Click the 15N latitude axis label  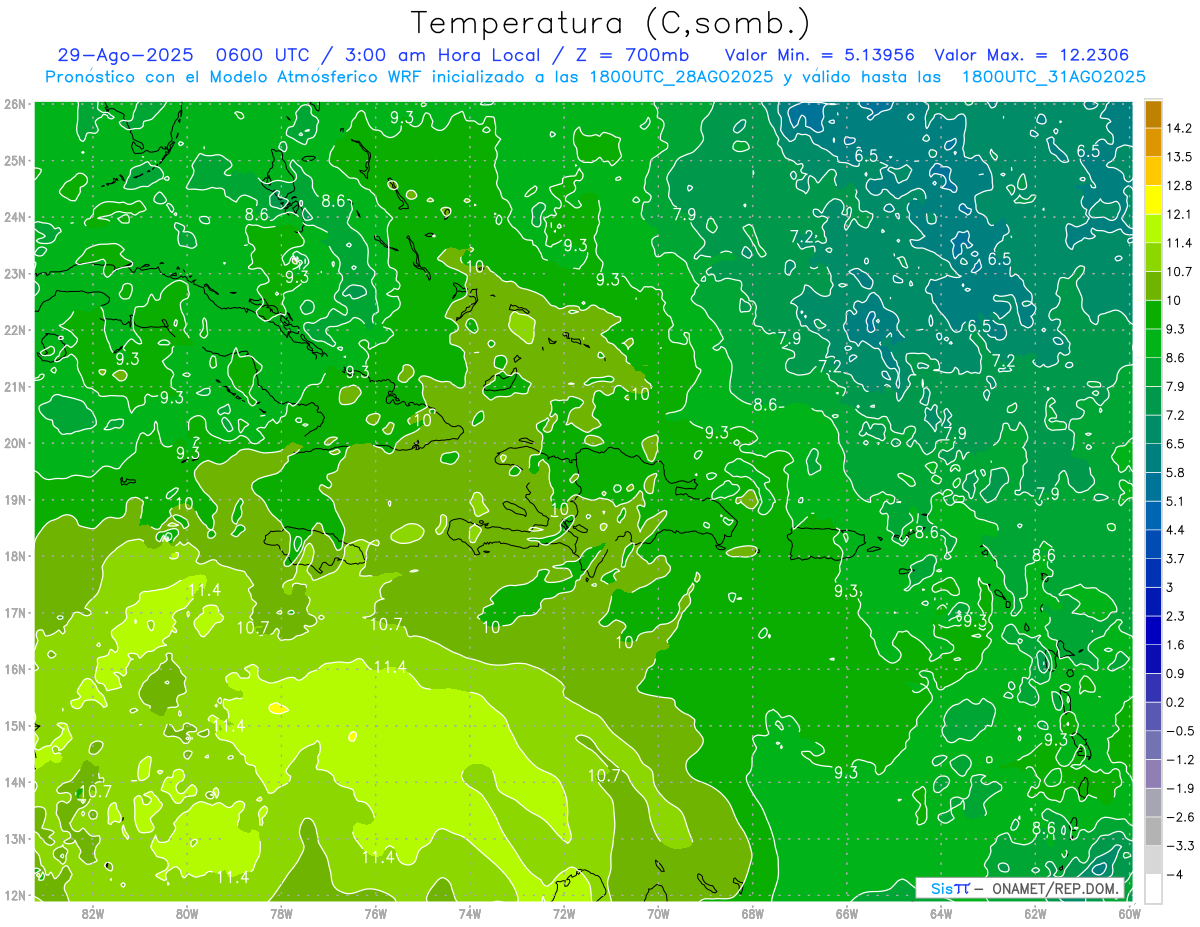click(14, 725)
